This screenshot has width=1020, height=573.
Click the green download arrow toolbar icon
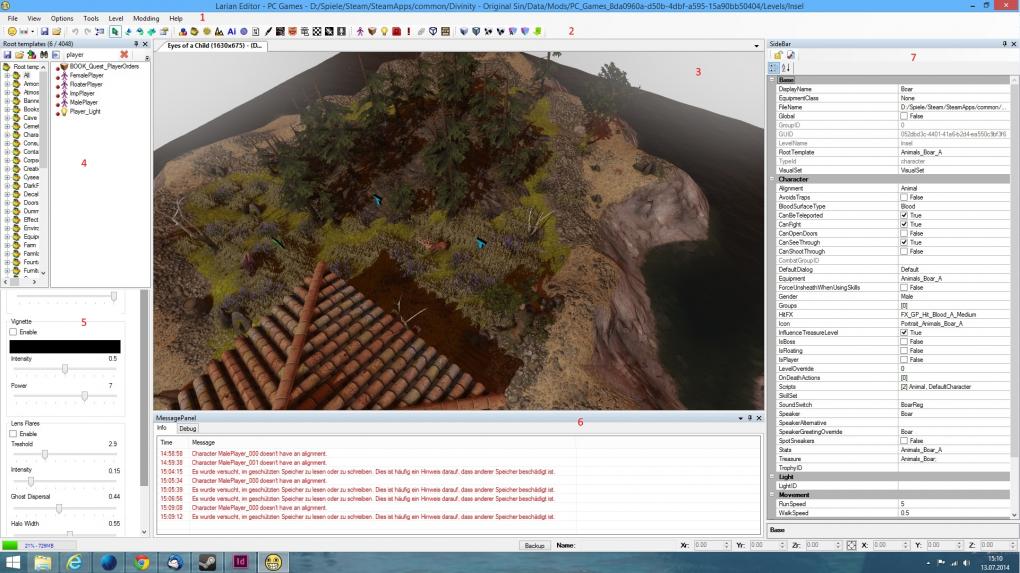(x=538, y=31)
